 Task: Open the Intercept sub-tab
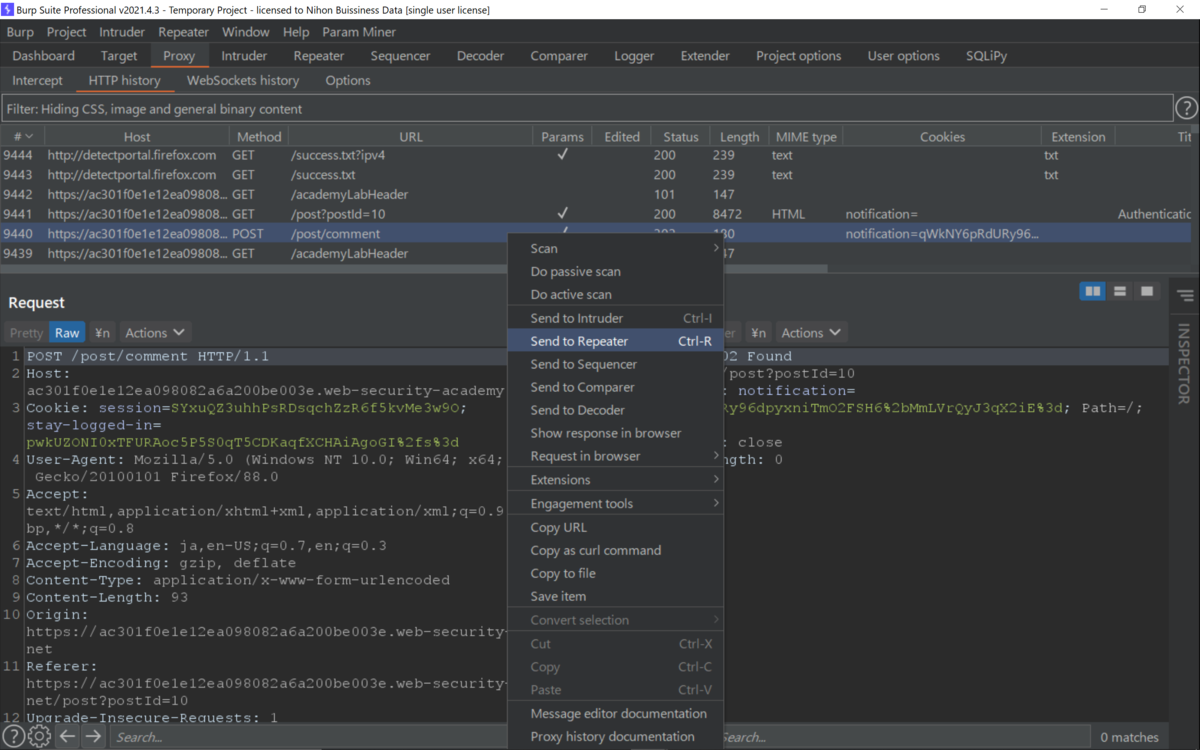(37, 80)
